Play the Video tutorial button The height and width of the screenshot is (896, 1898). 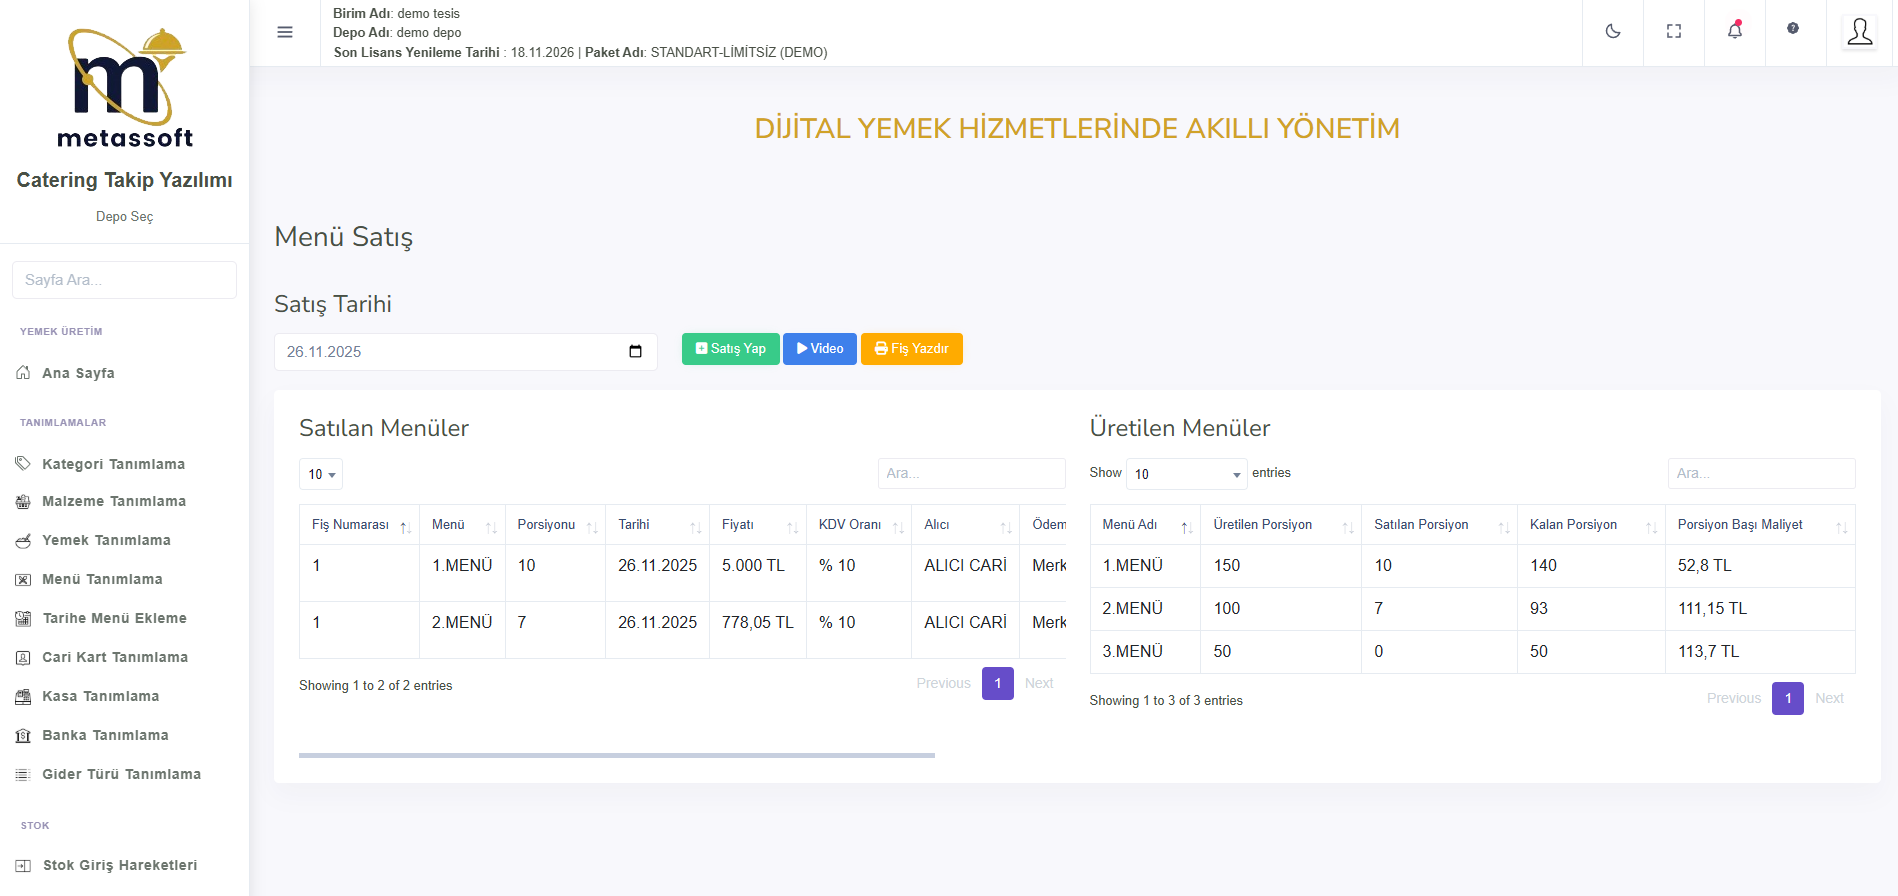(x=820, y=349)
